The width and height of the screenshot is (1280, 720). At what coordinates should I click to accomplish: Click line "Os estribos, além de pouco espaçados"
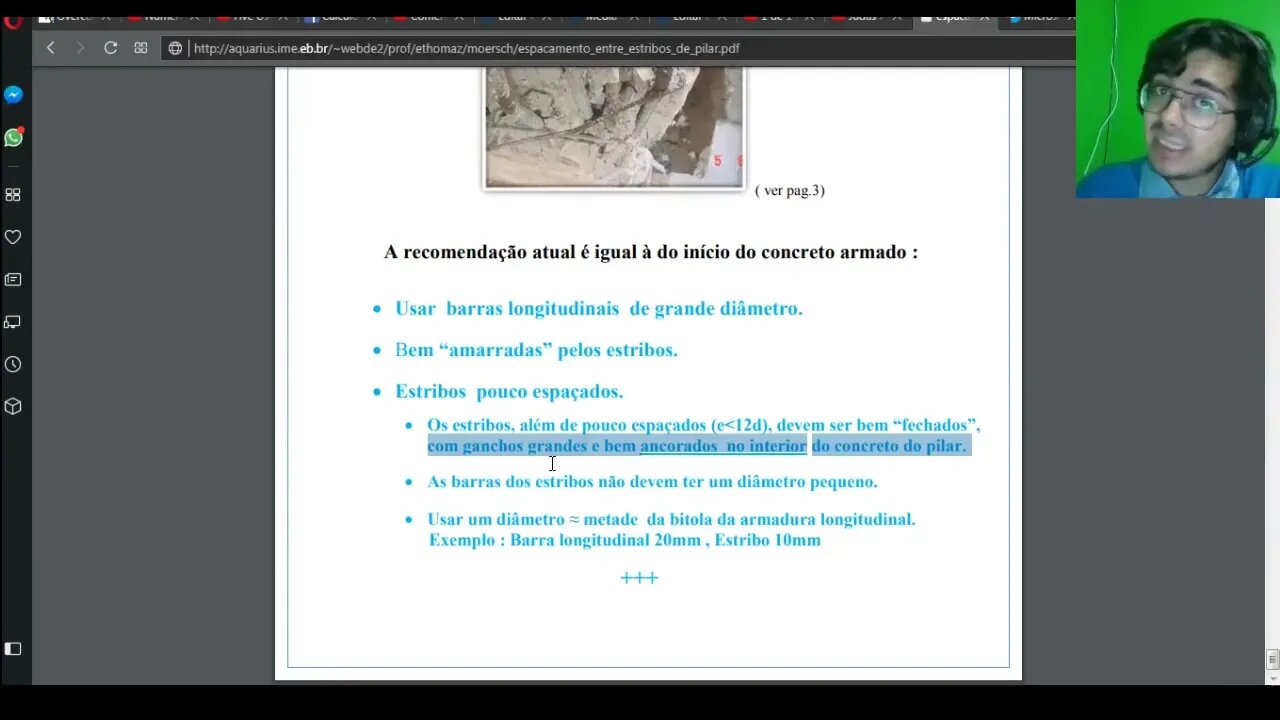click(703, 425)
